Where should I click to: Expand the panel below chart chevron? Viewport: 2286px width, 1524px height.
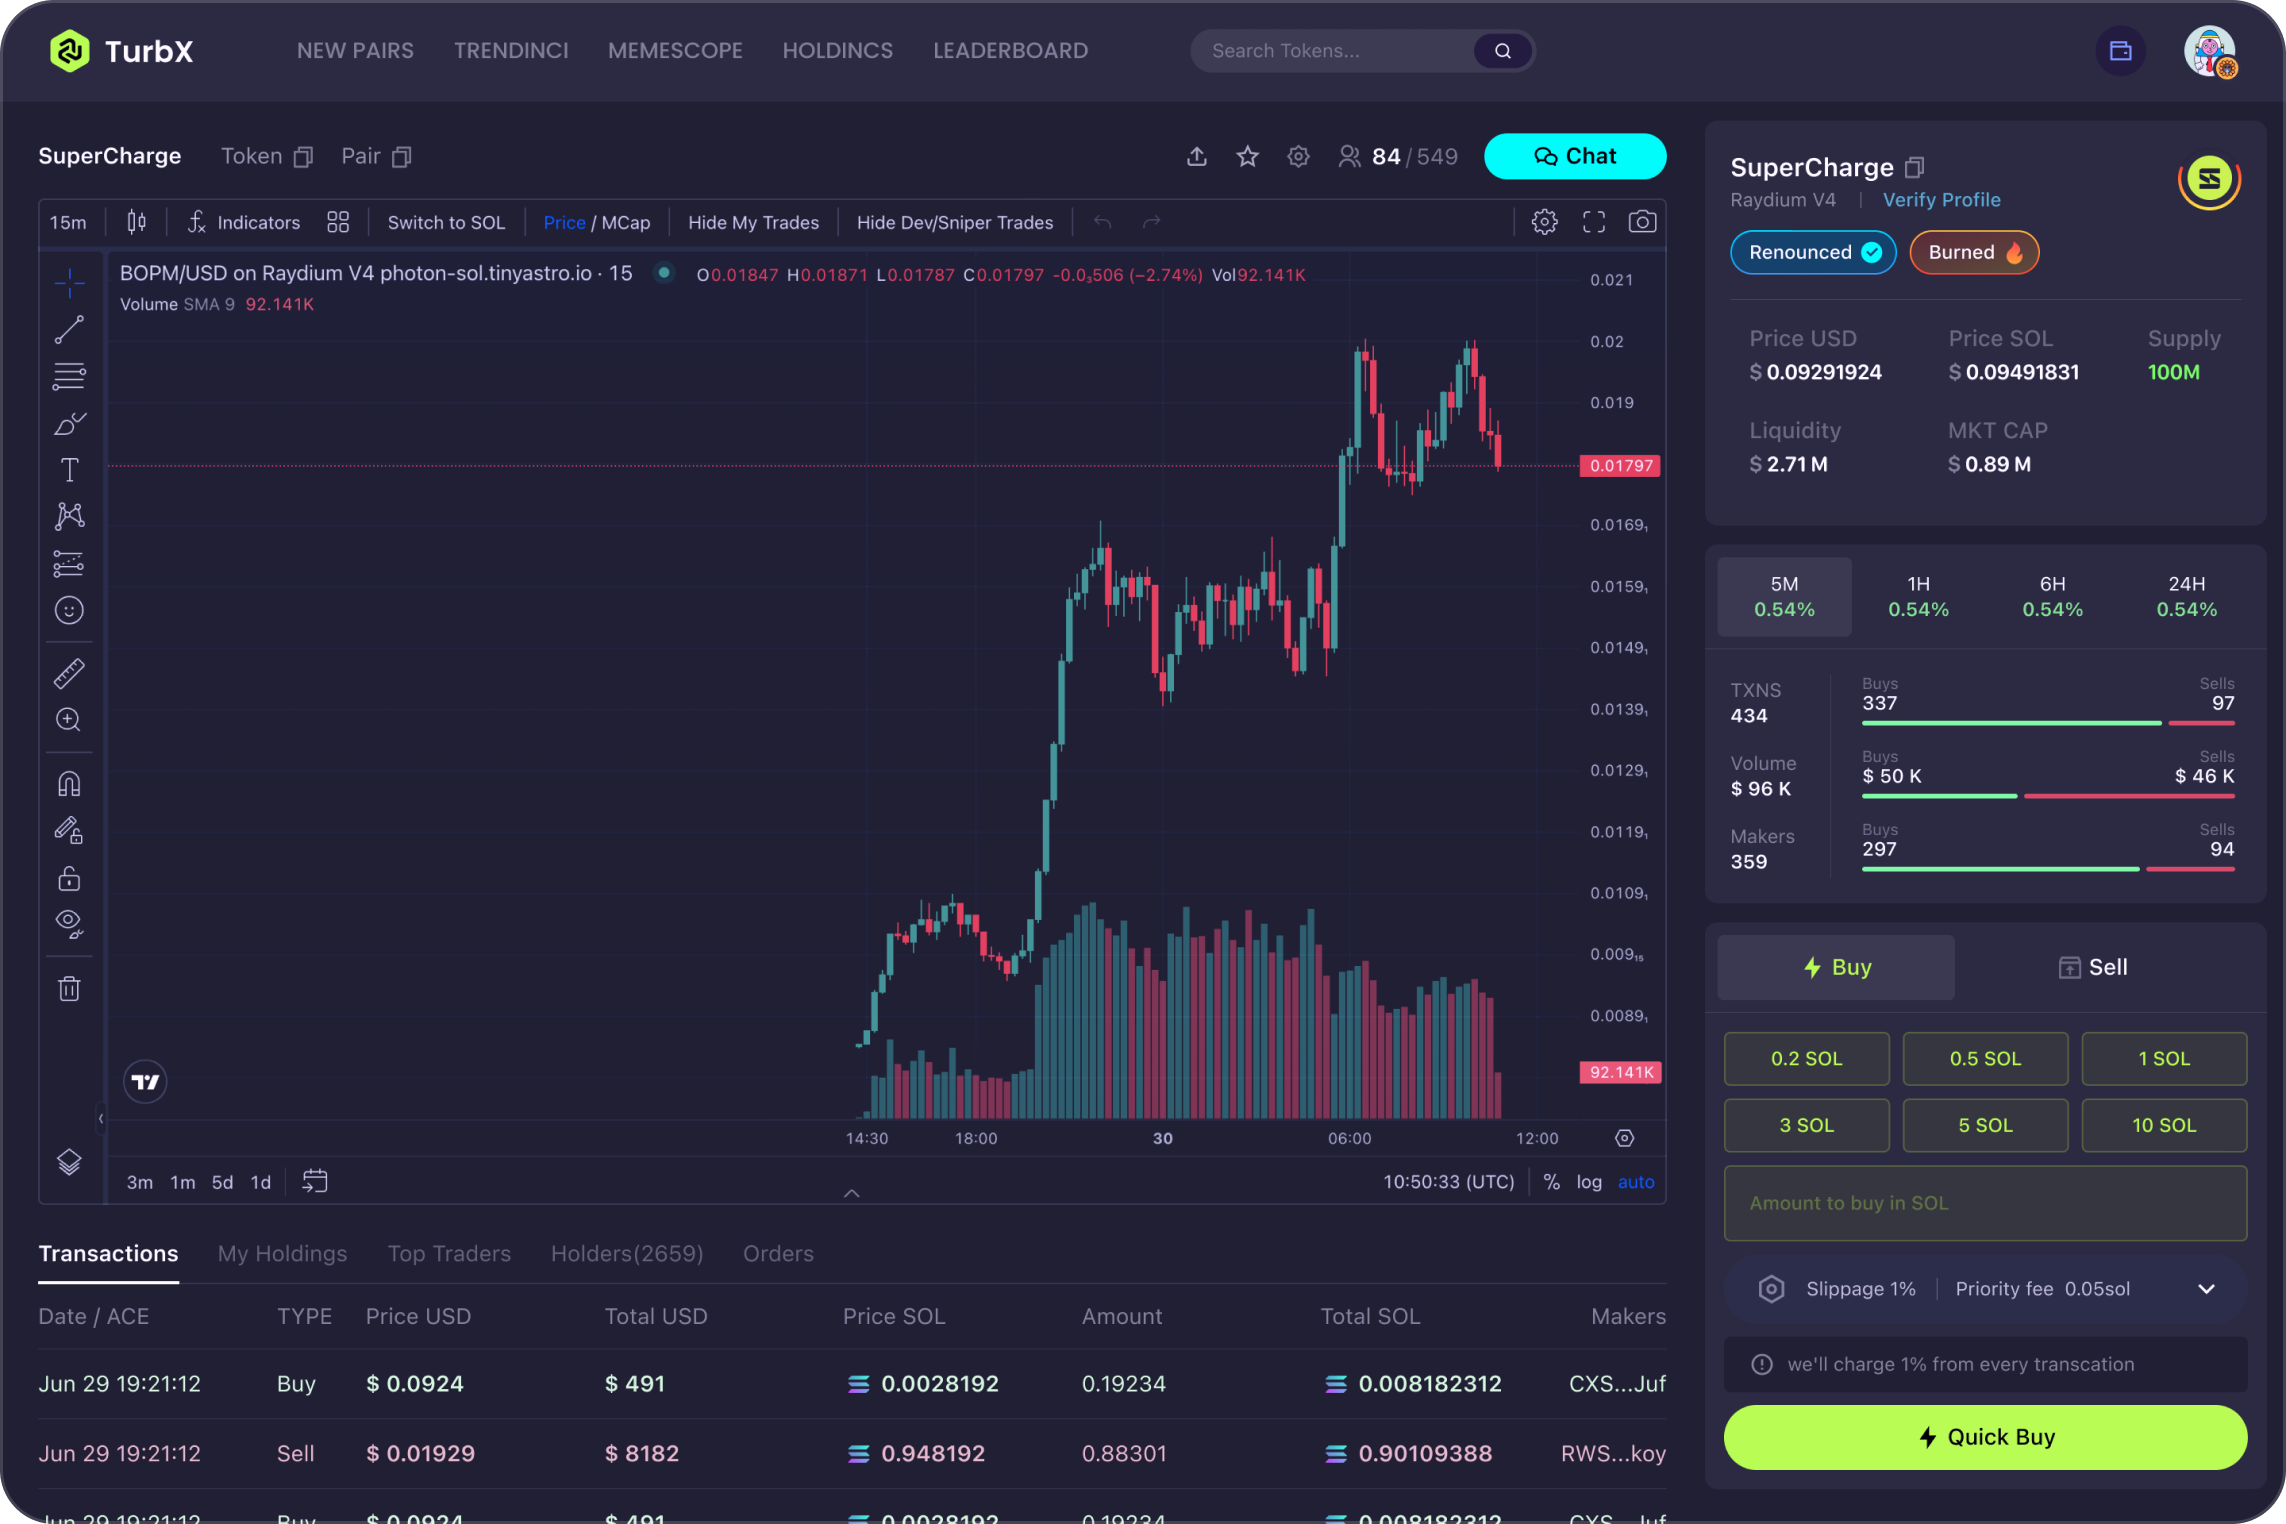(x=851, y=1193)
